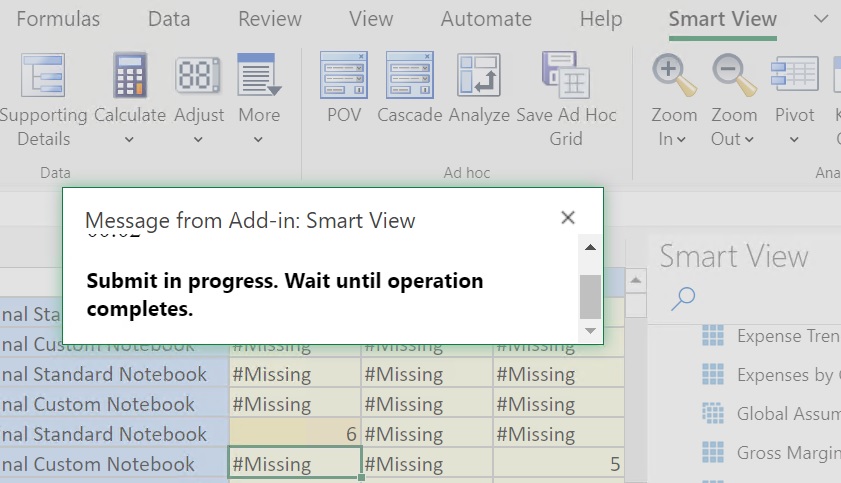Switch to the Formulas tab
Screen dimensions: 841x483
click(58, 19)
